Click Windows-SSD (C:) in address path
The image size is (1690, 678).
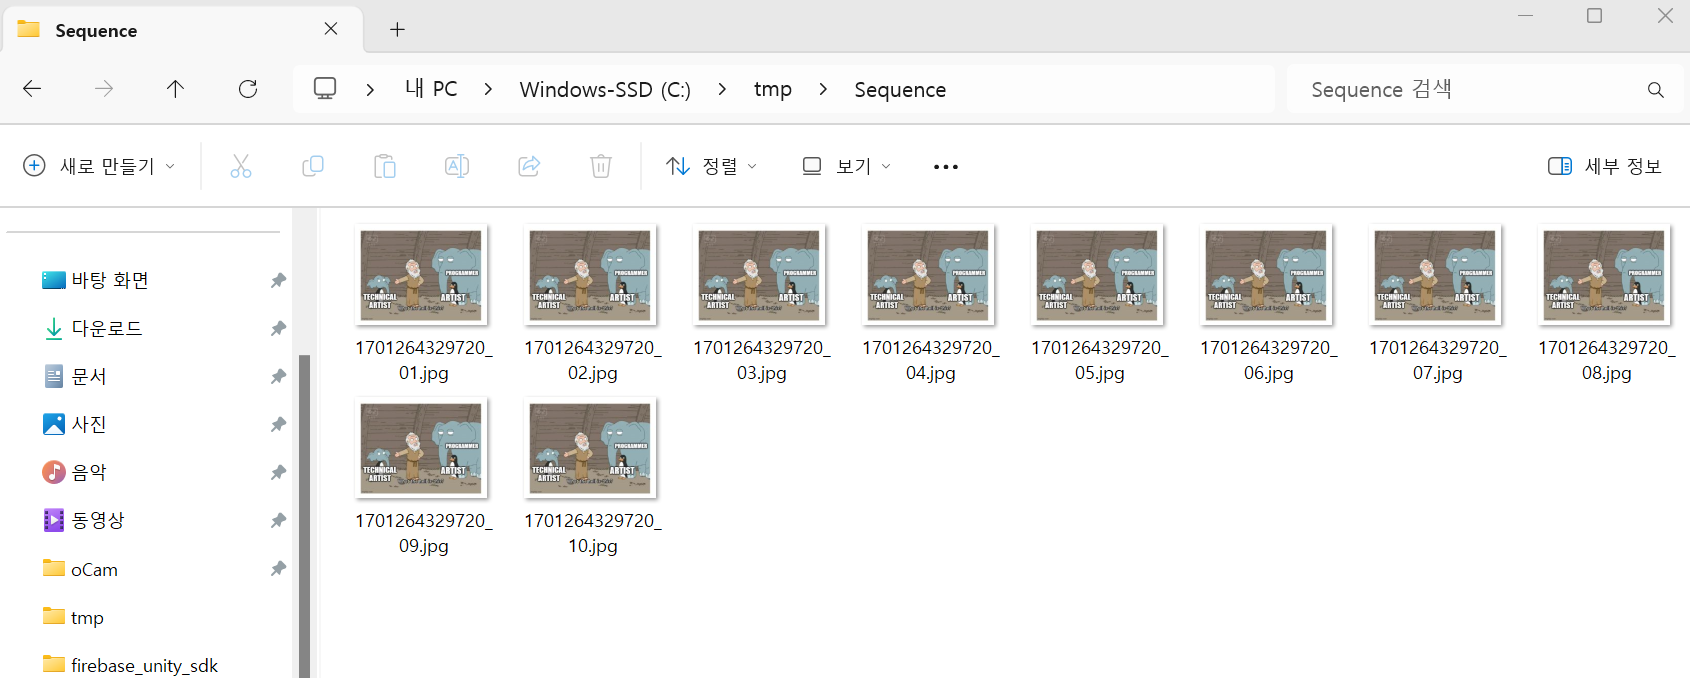coord(605,89)
